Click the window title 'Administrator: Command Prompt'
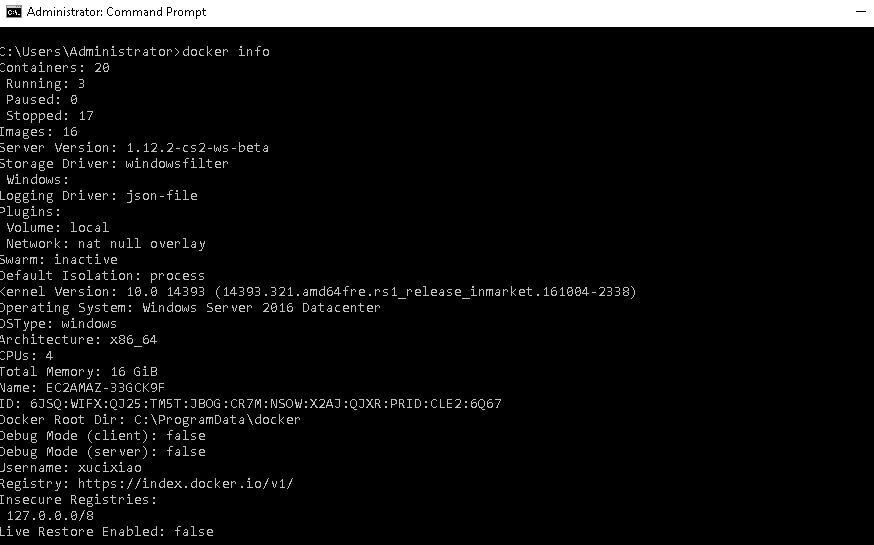Image resolution: width=874 pixels, height=545 pixels. point(116,12)
